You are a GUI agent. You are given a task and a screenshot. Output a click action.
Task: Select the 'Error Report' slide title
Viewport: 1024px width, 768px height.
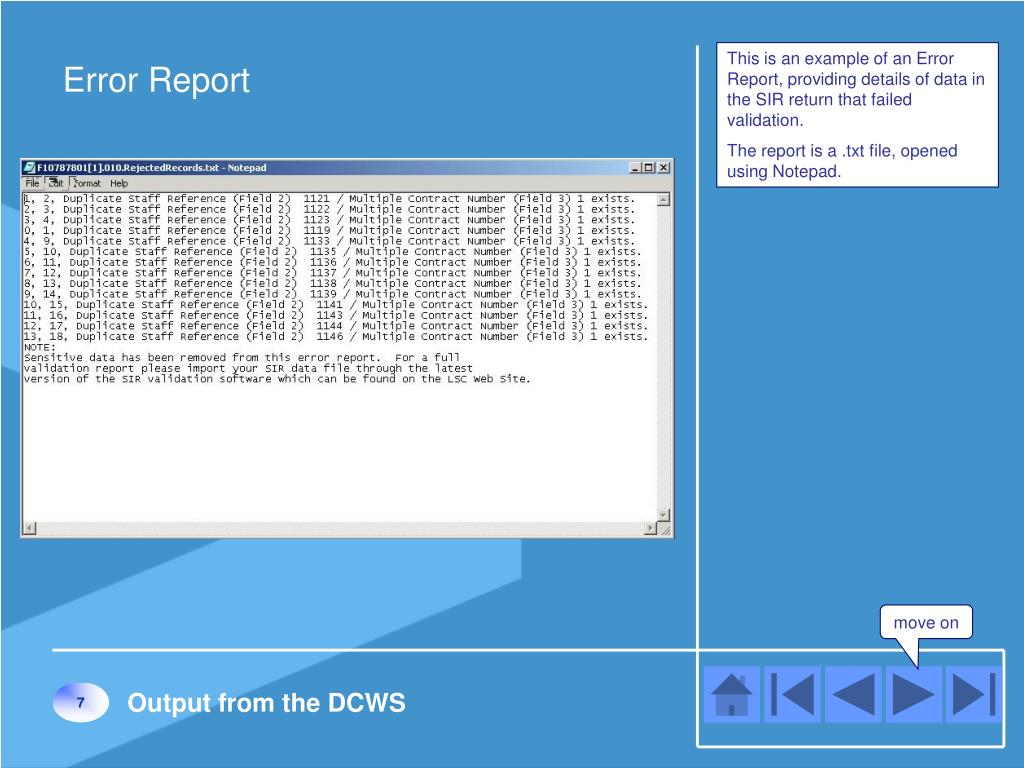coord(157,80)
